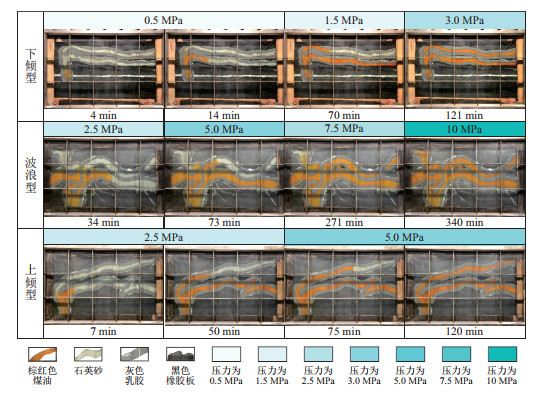
Task: Click the 10 MPa header in 波浪型 row
Action: pos(465,129)
